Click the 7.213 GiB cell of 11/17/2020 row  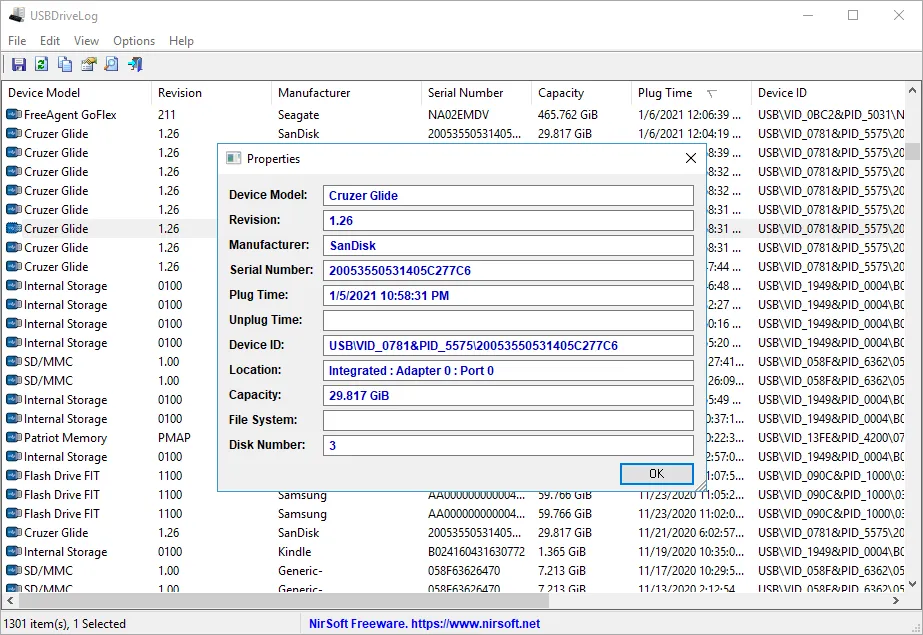pos(562,571)
